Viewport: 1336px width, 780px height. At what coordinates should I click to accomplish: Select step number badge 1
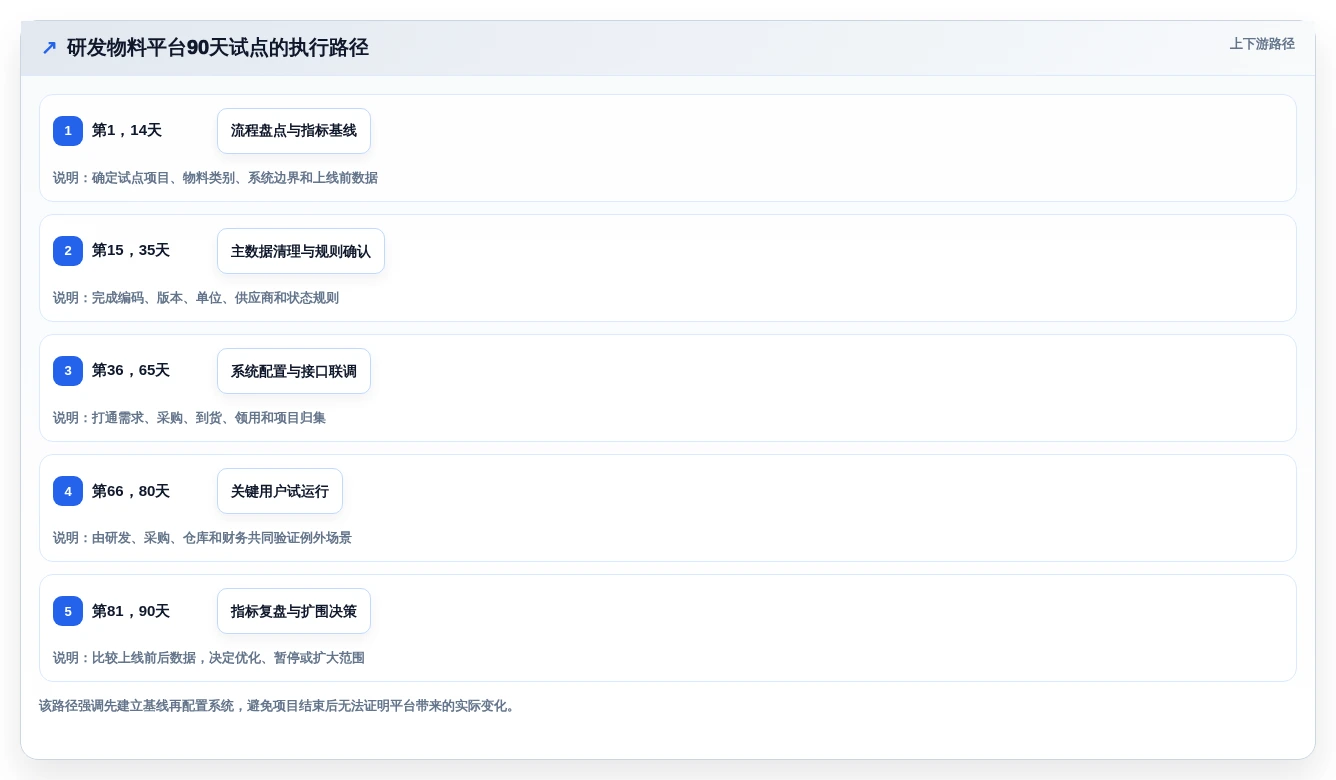[x=68, y=131]
